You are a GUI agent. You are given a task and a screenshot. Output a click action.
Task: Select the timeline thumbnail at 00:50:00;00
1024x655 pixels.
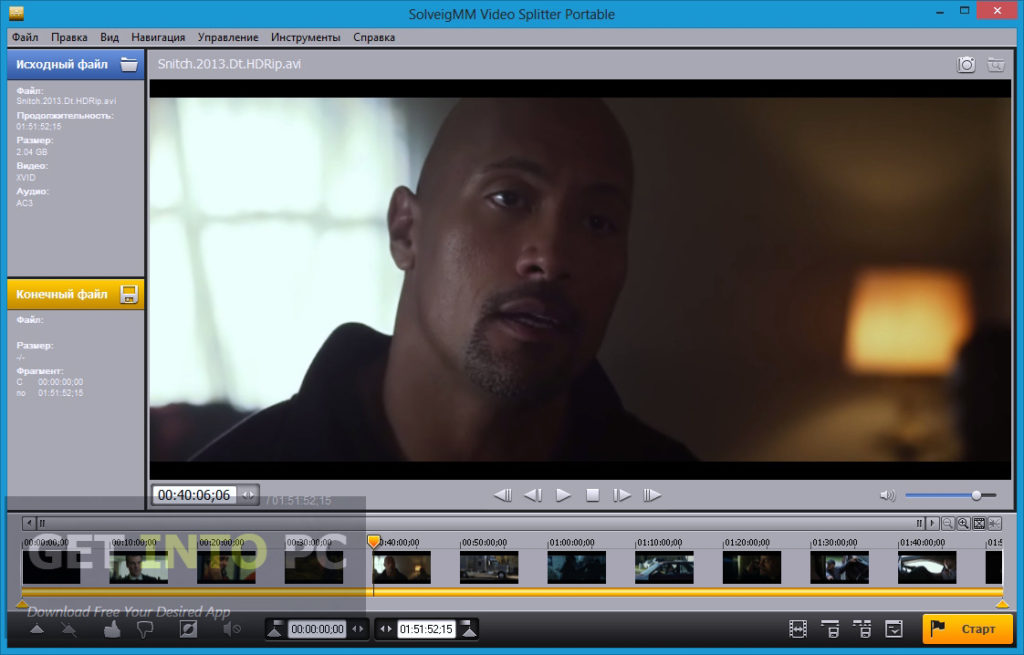click(489, 567)
